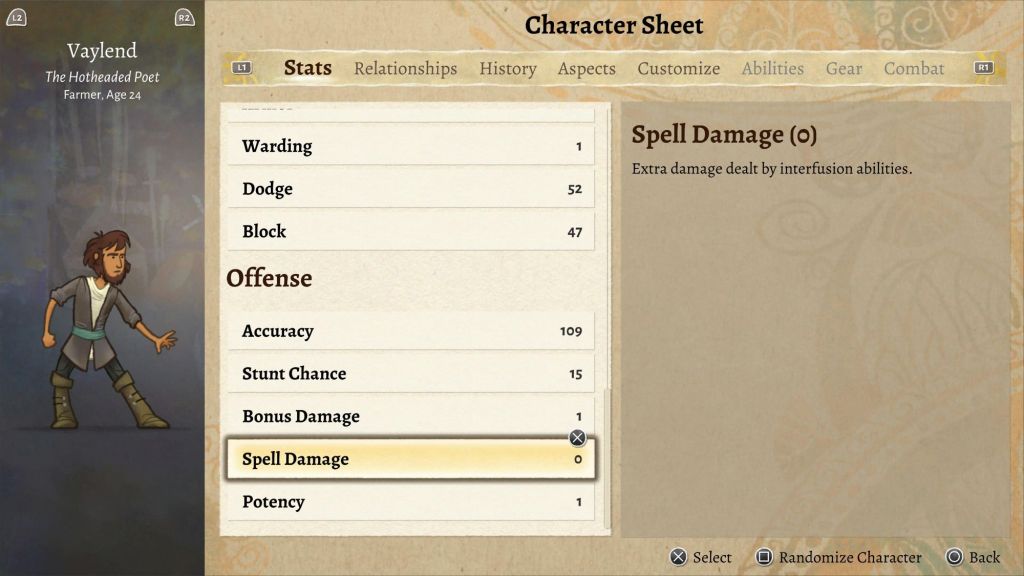Click the cross icon on Spell Damage row
1024x576 pixels.
(577, 438)
